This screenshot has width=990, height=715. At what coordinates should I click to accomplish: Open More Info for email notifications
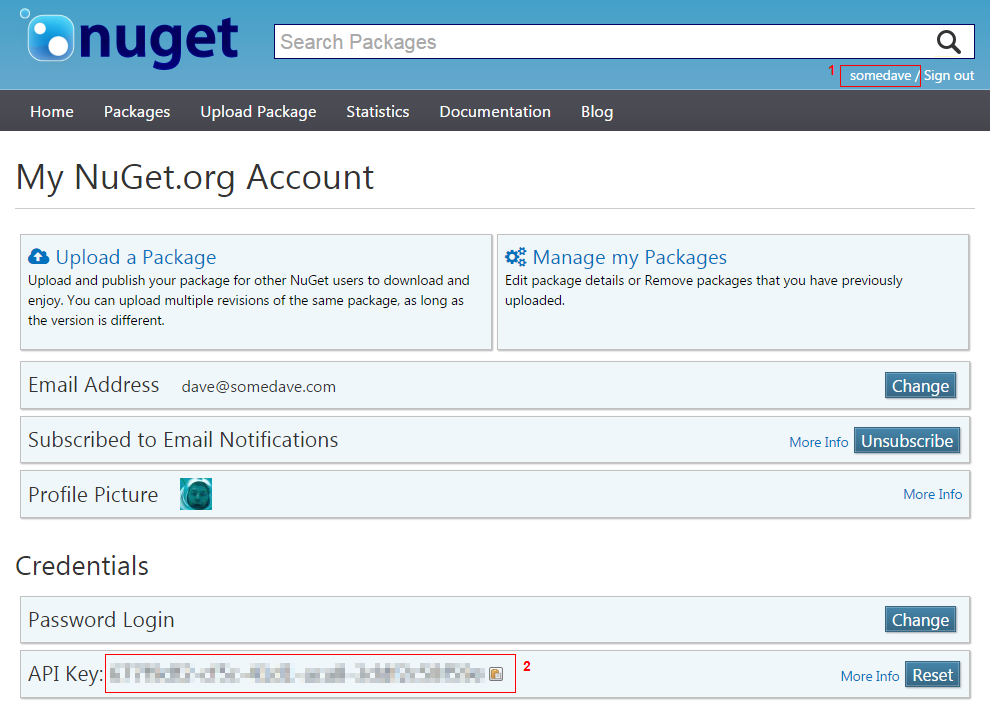(818, 442)
